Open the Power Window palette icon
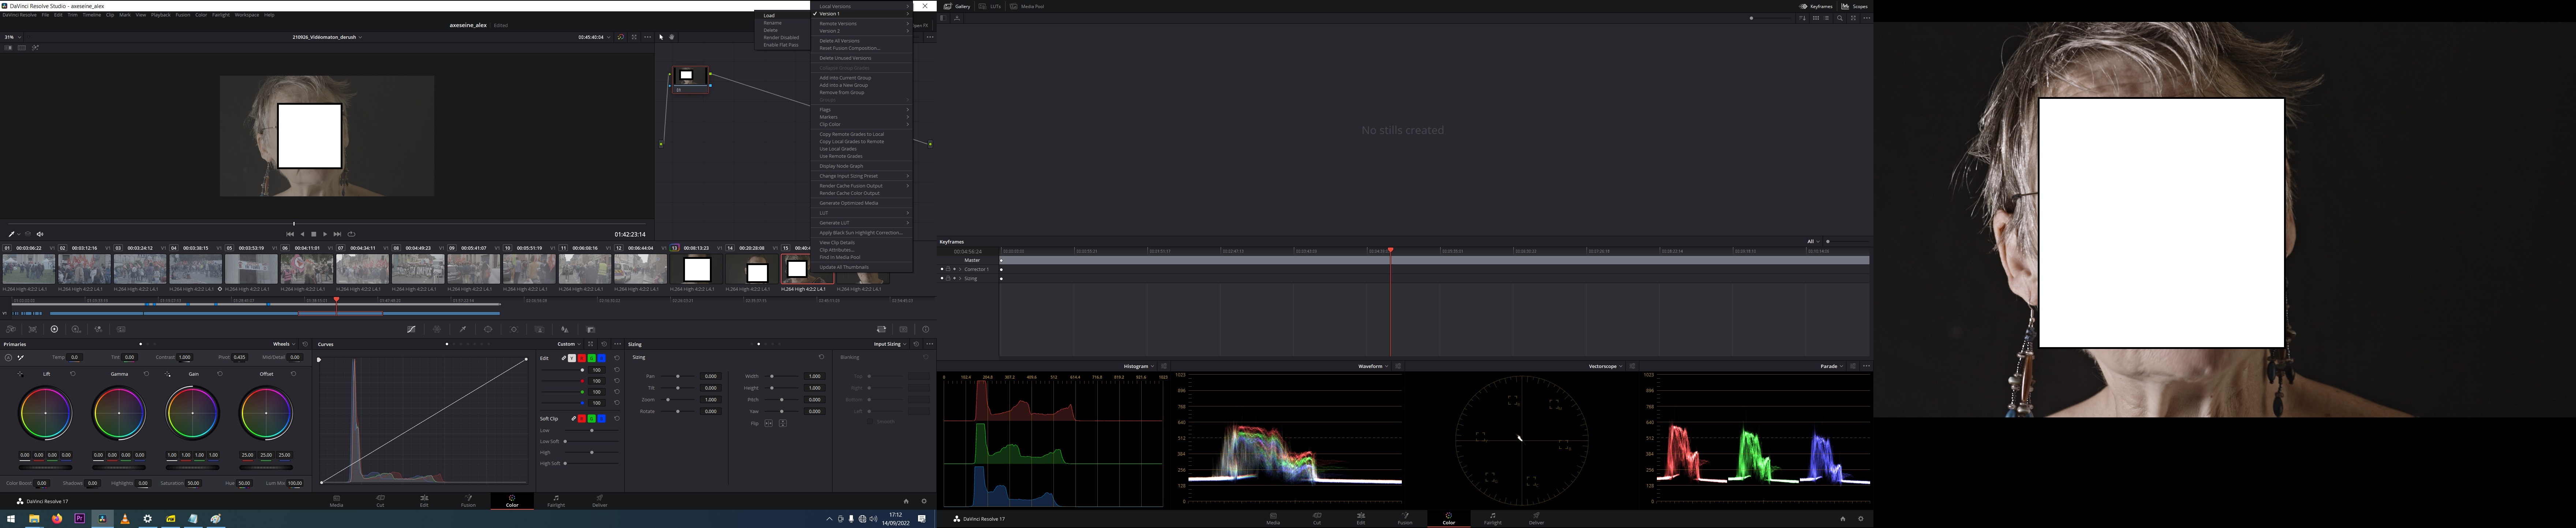Viewport: 2576px width, 528px height. point(488,329)
